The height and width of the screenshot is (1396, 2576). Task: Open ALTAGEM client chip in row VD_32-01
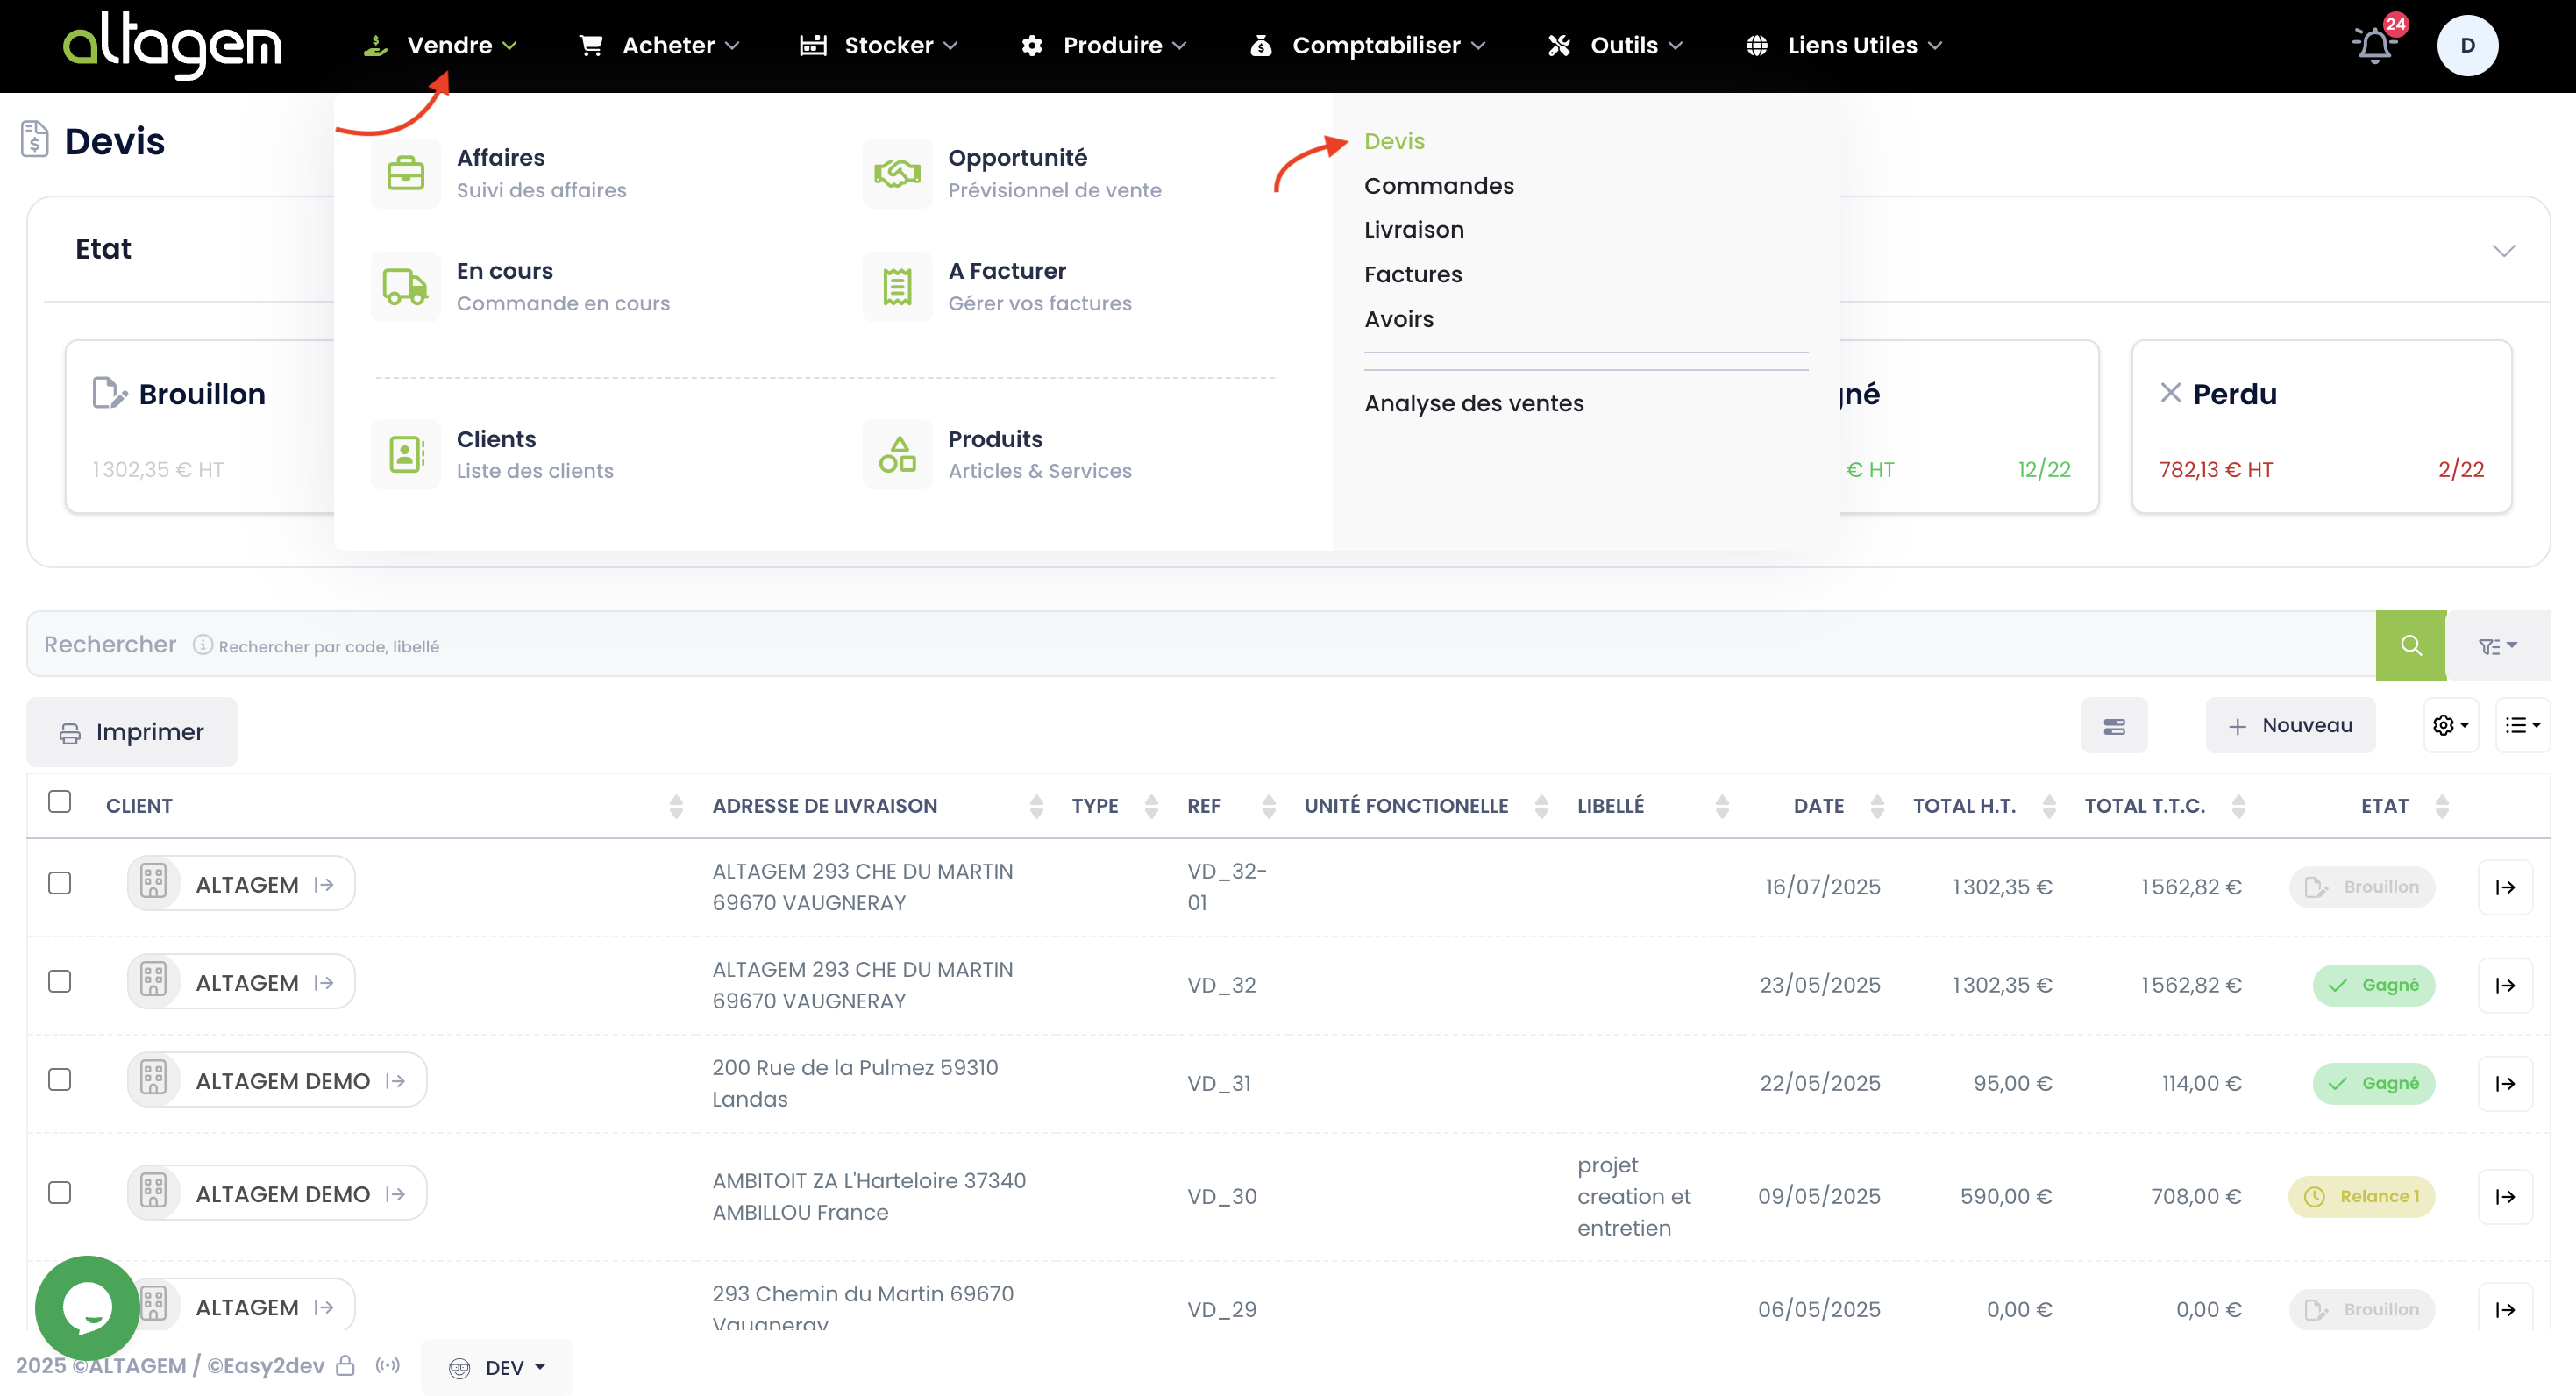coord(241,883)
